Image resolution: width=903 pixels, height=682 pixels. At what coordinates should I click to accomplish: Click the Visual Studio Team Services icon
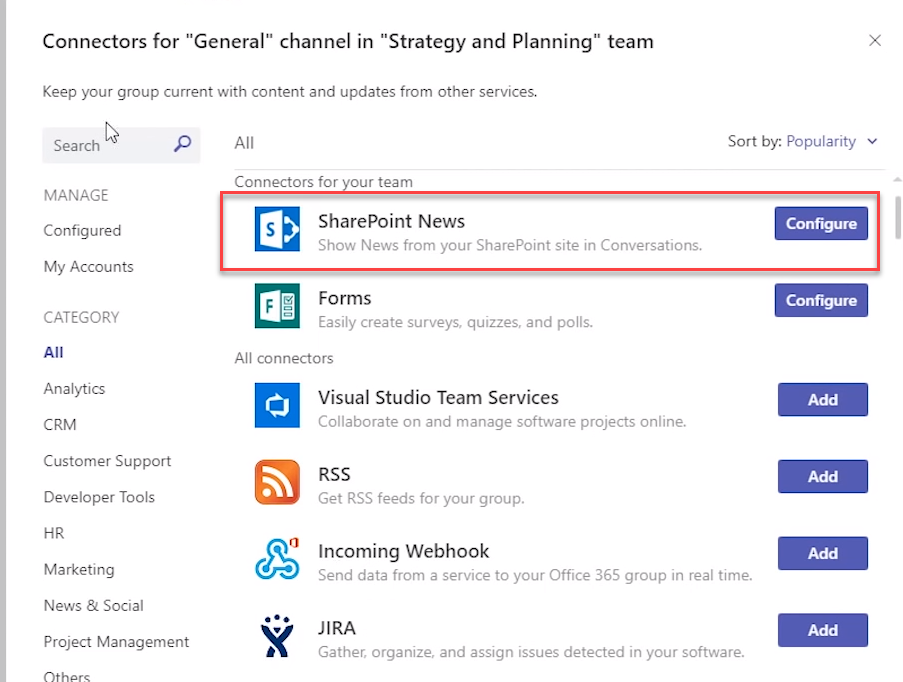pyautogui.click(x=277, y=405)
